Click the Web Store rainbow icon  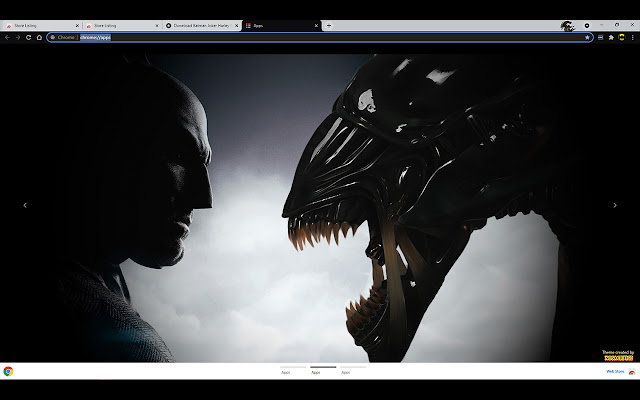[x=631, y=372]
